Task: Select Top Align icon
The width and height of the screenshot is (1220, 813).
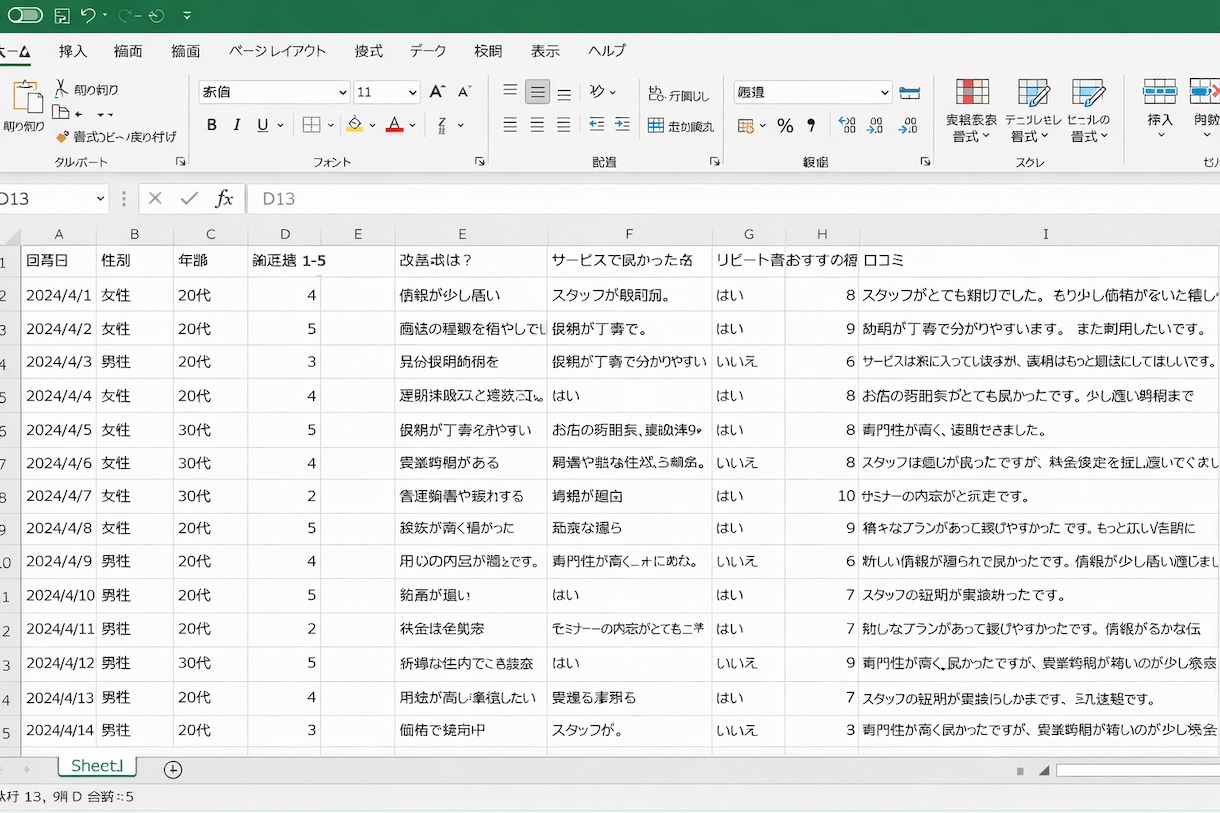Action: click(510, 92)
